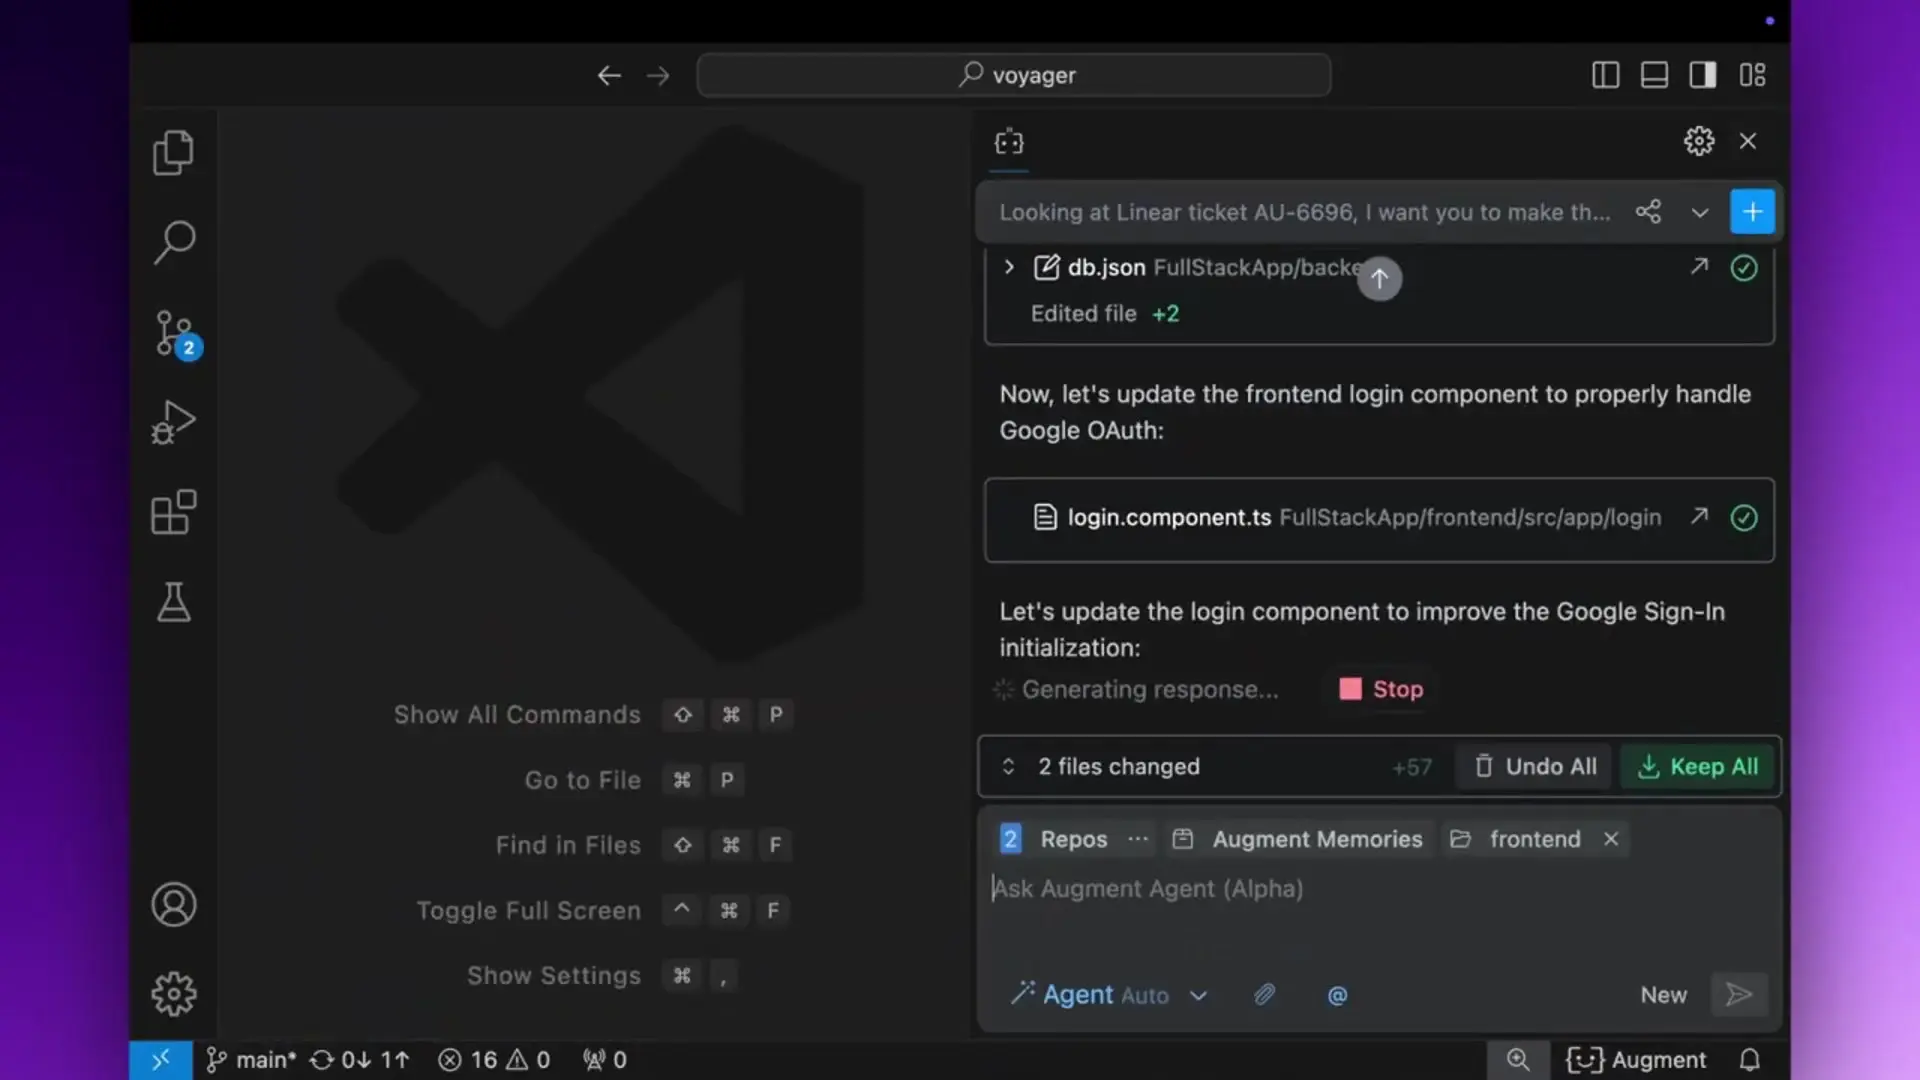Toggle the secondary side bar layout icon
Screen dimensions: 1920x1080
click(1703, 75)
